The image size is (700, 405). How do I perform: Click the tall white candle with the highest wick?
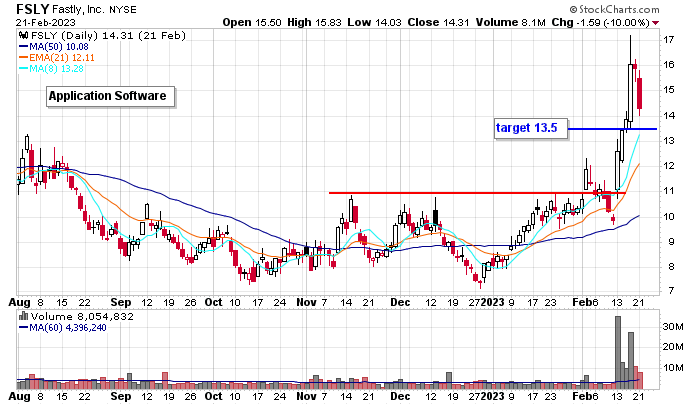630,93
